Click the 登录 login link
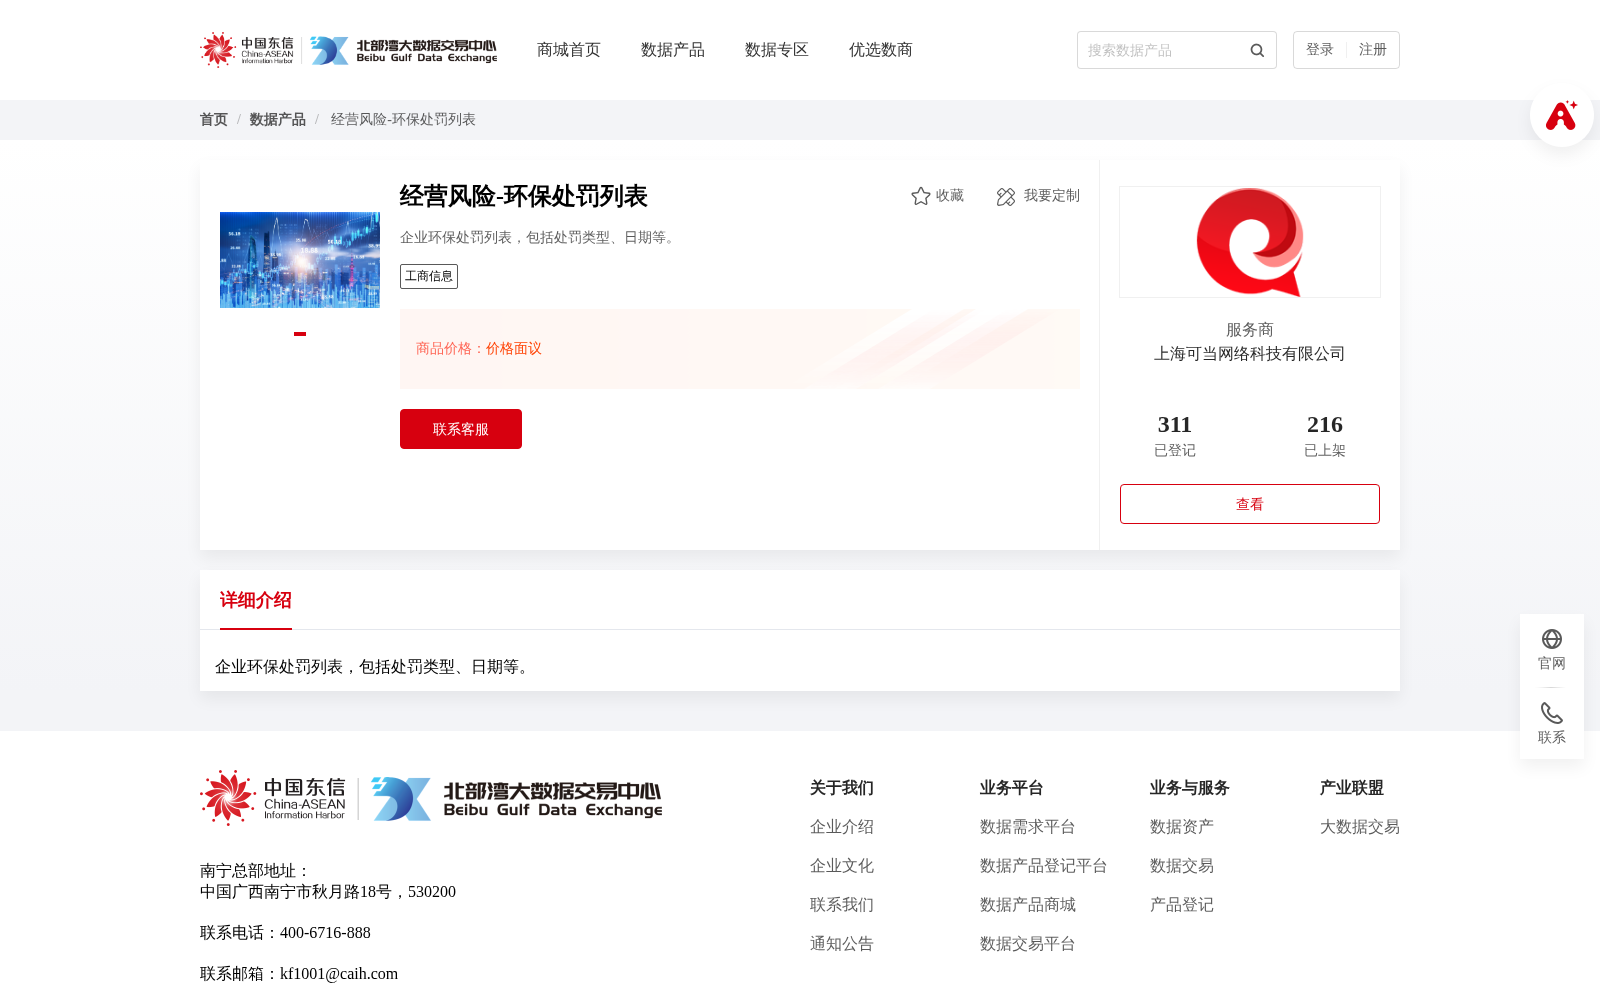 tap(1320, 50)
